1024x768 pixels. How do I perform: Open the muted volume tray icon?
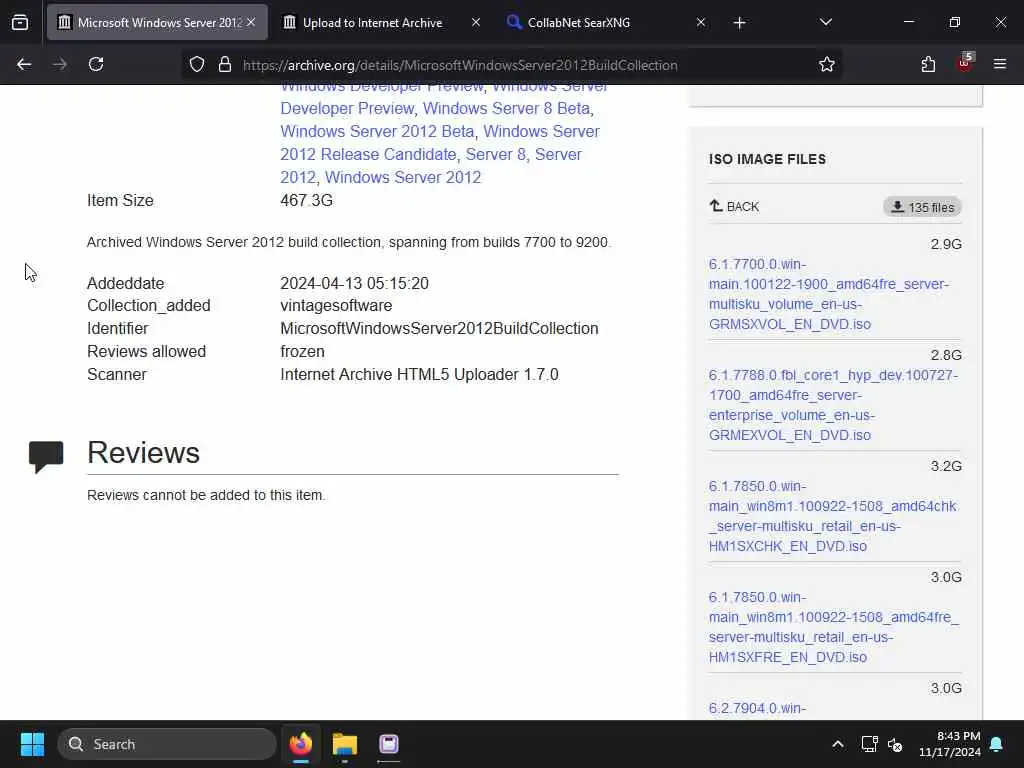(895, 744)
